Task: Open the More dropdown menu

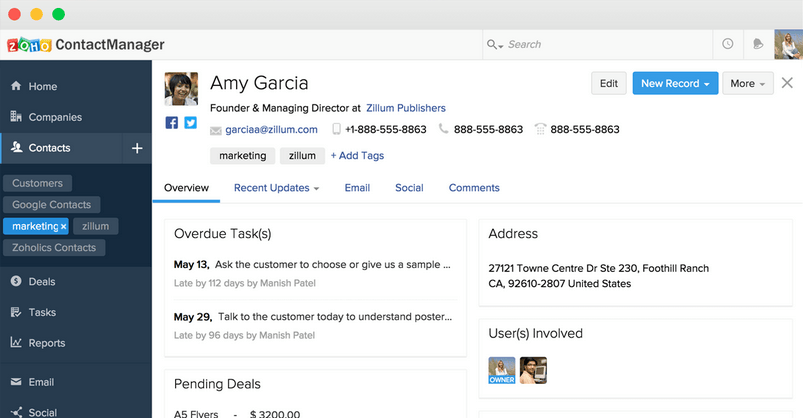Action: pos(748,84)
